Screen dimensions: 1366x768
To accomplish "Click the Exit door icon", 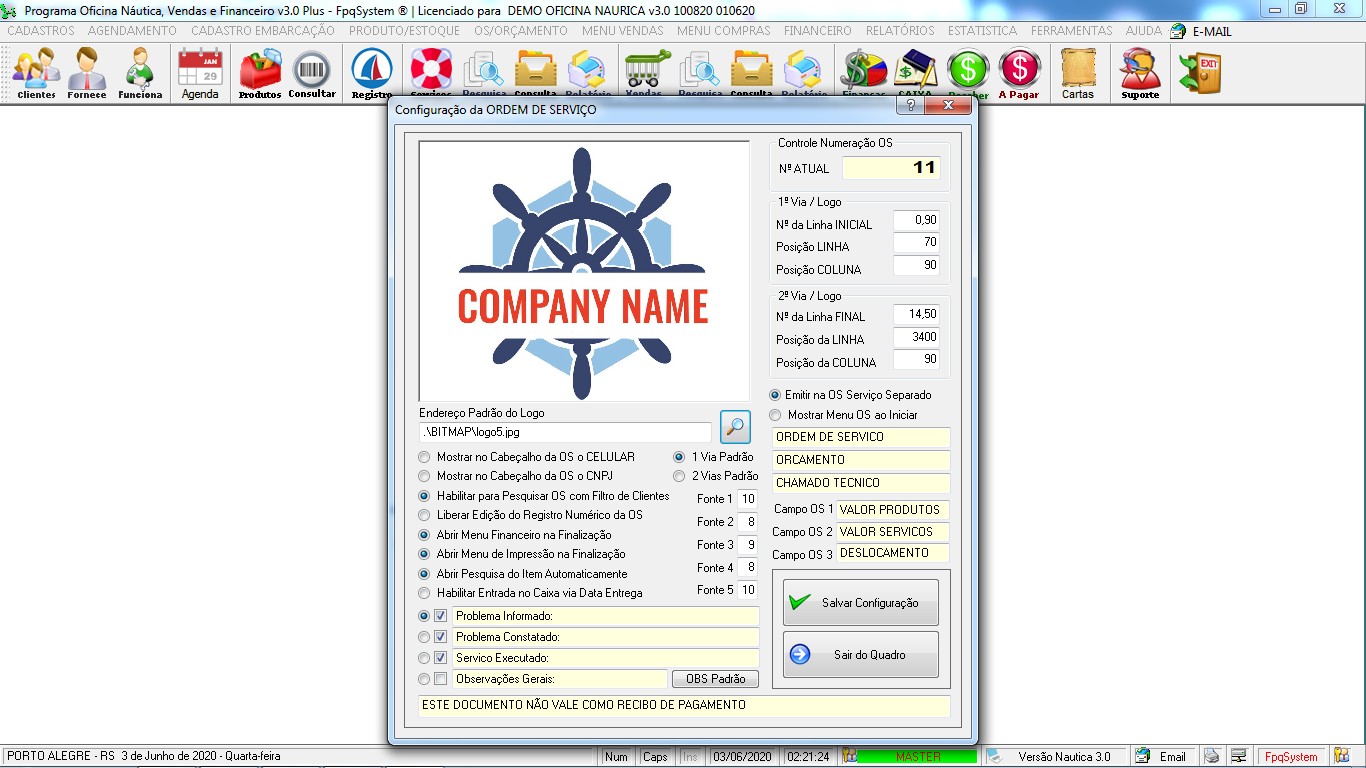I will point(1201,73).
